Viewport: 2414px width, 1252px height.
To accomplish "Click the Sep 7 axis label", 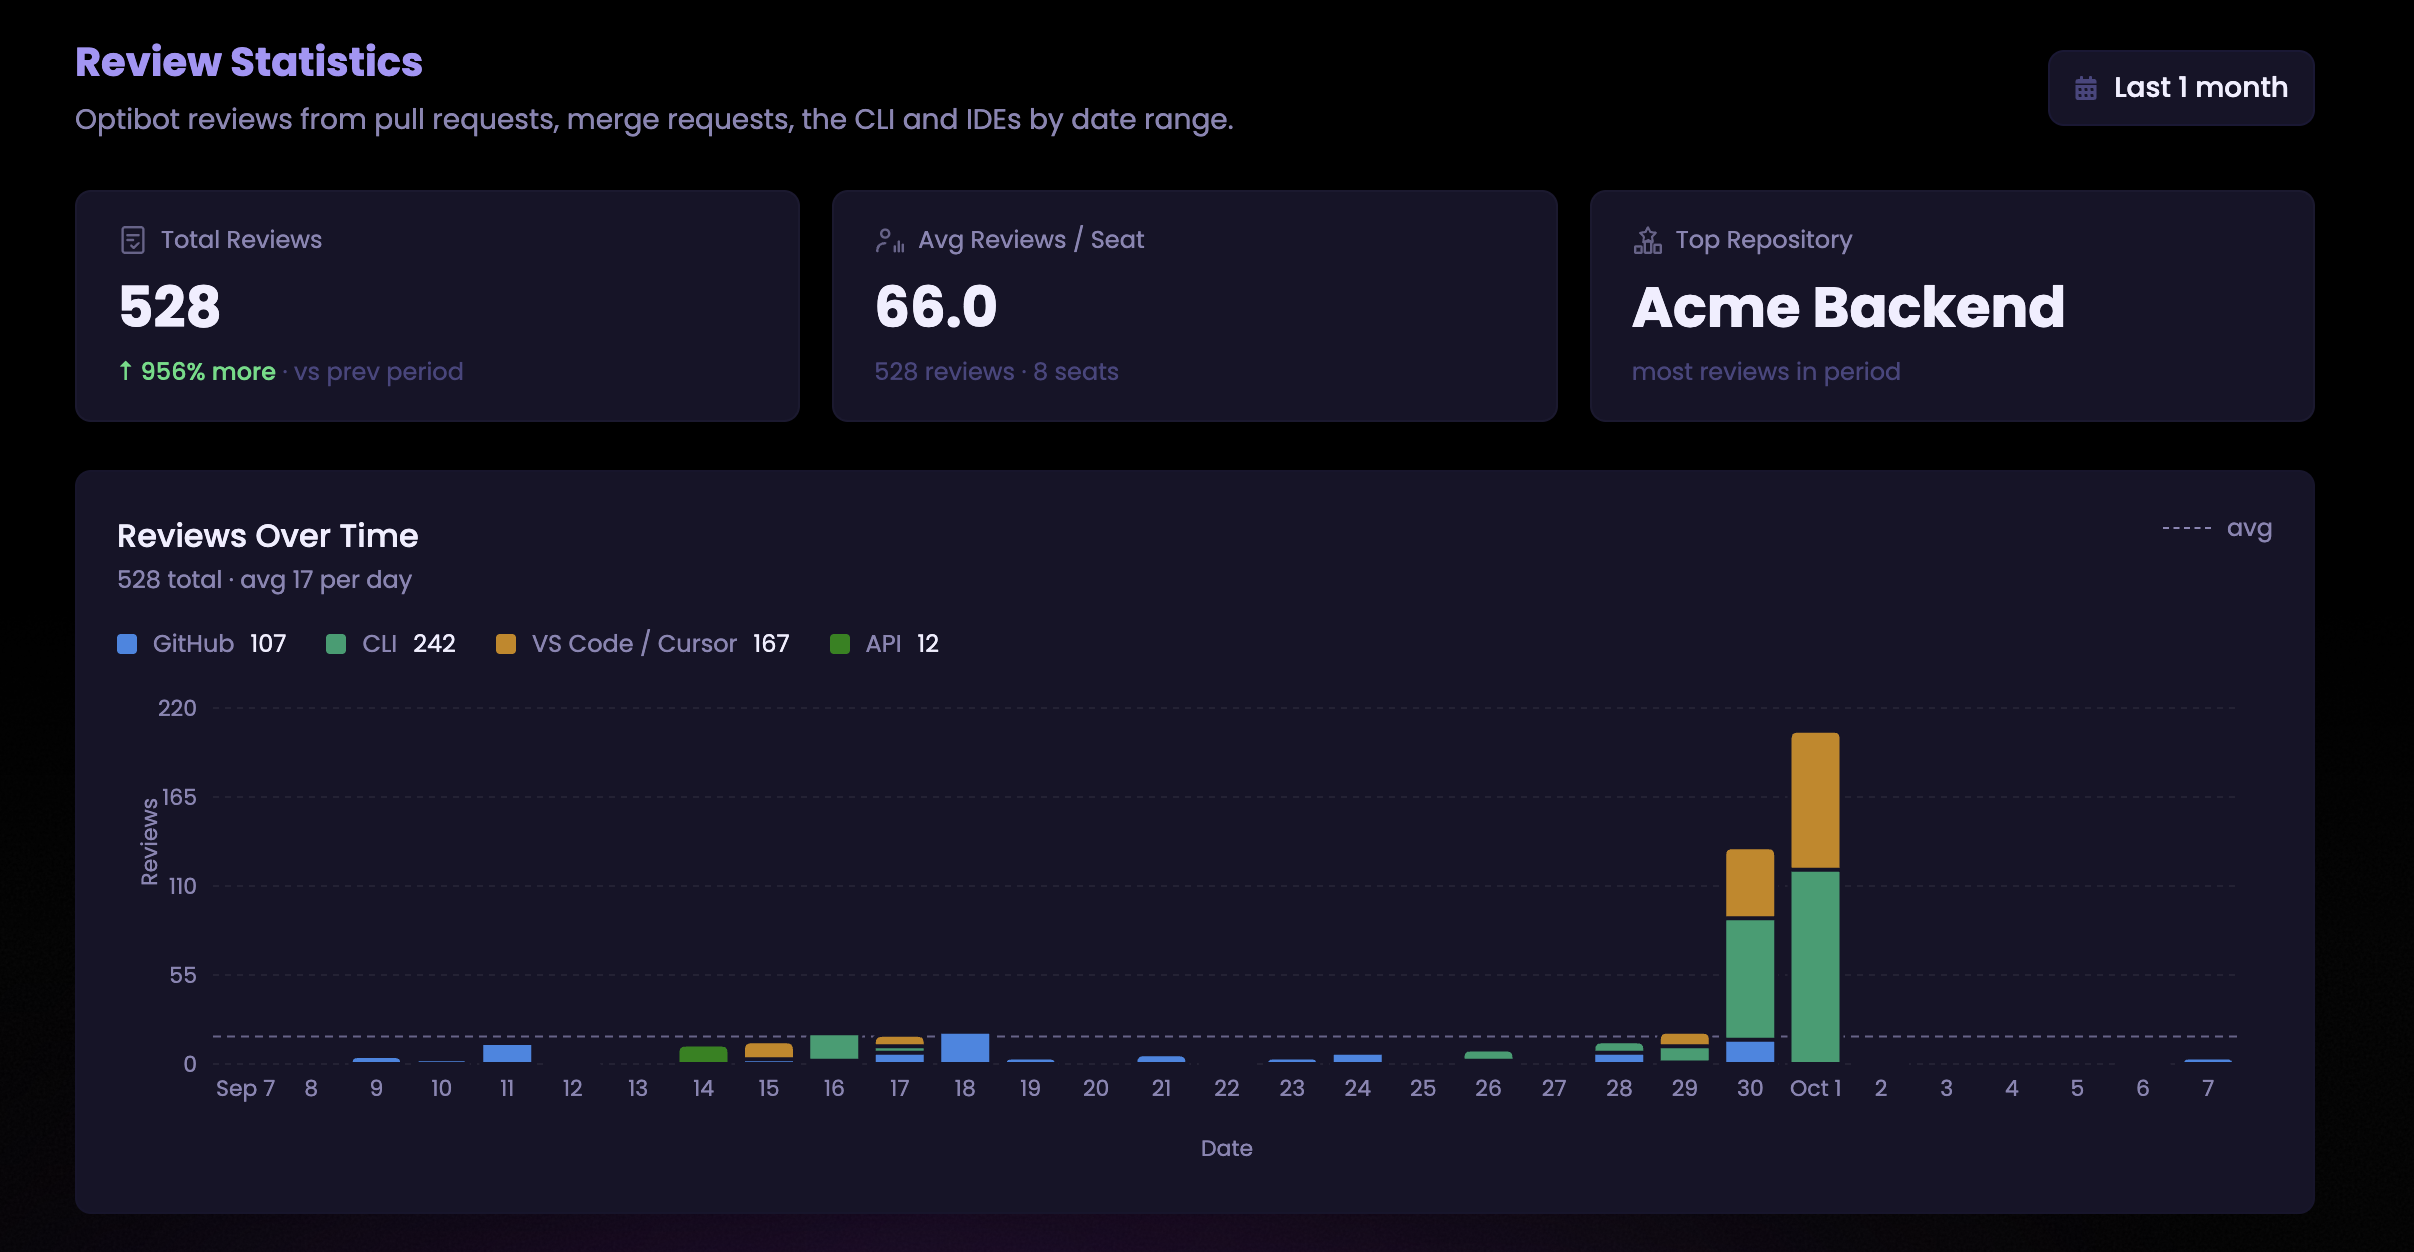I will 245,1088.
